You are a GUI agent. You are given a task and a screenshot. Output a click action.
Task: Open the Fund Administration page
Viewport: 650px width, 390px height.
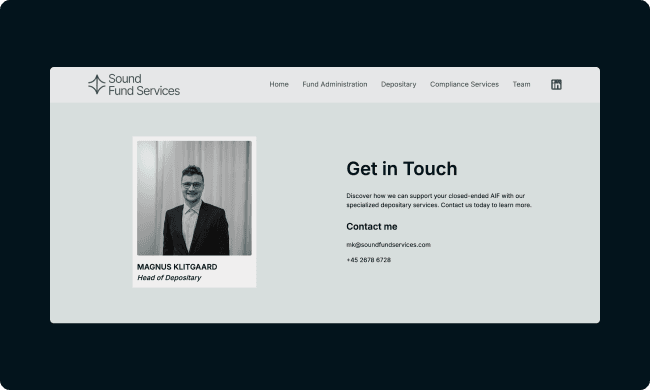click(335, 84)
